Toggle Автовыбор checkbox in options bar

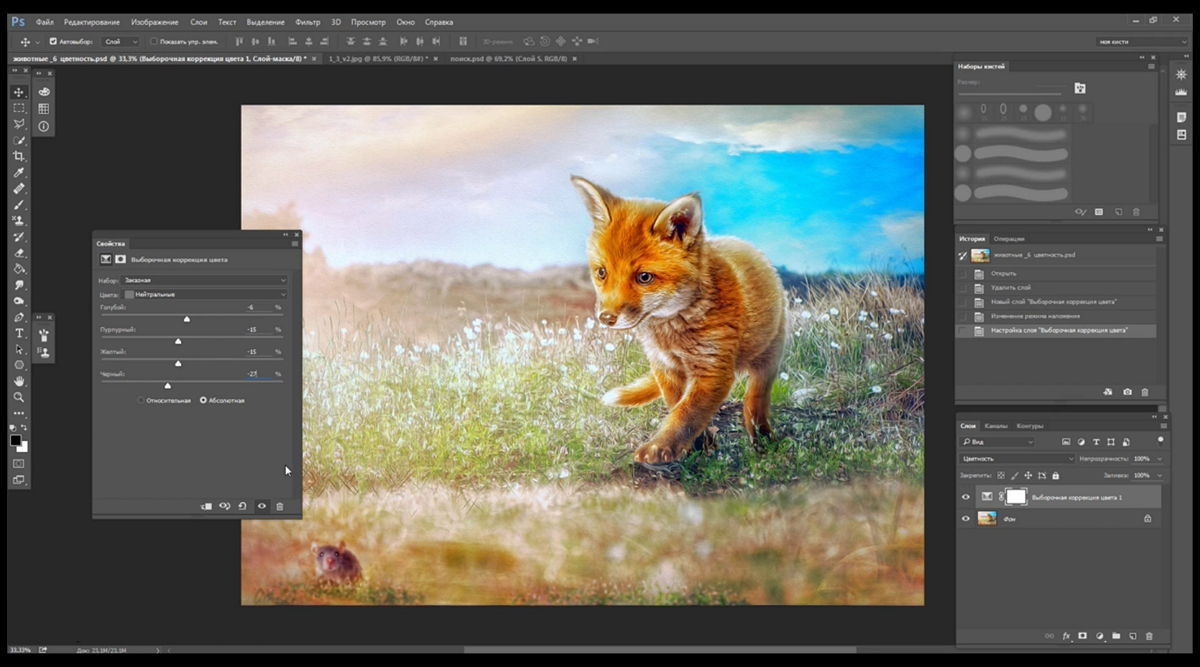coord(53,42)
